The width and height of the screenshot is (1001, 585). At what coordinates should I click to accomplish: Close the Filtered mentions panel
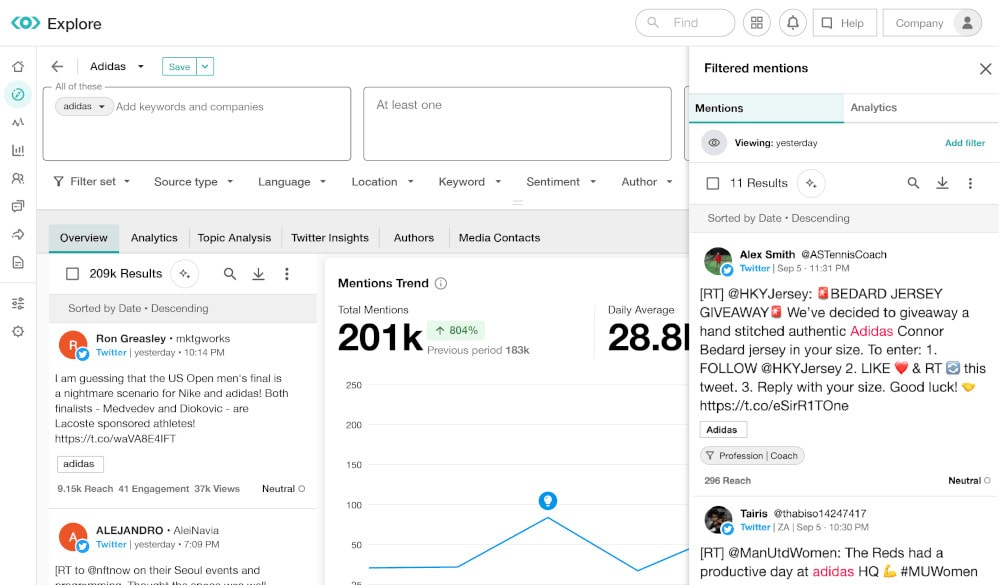pyautogui.click(x=985, y=69)
